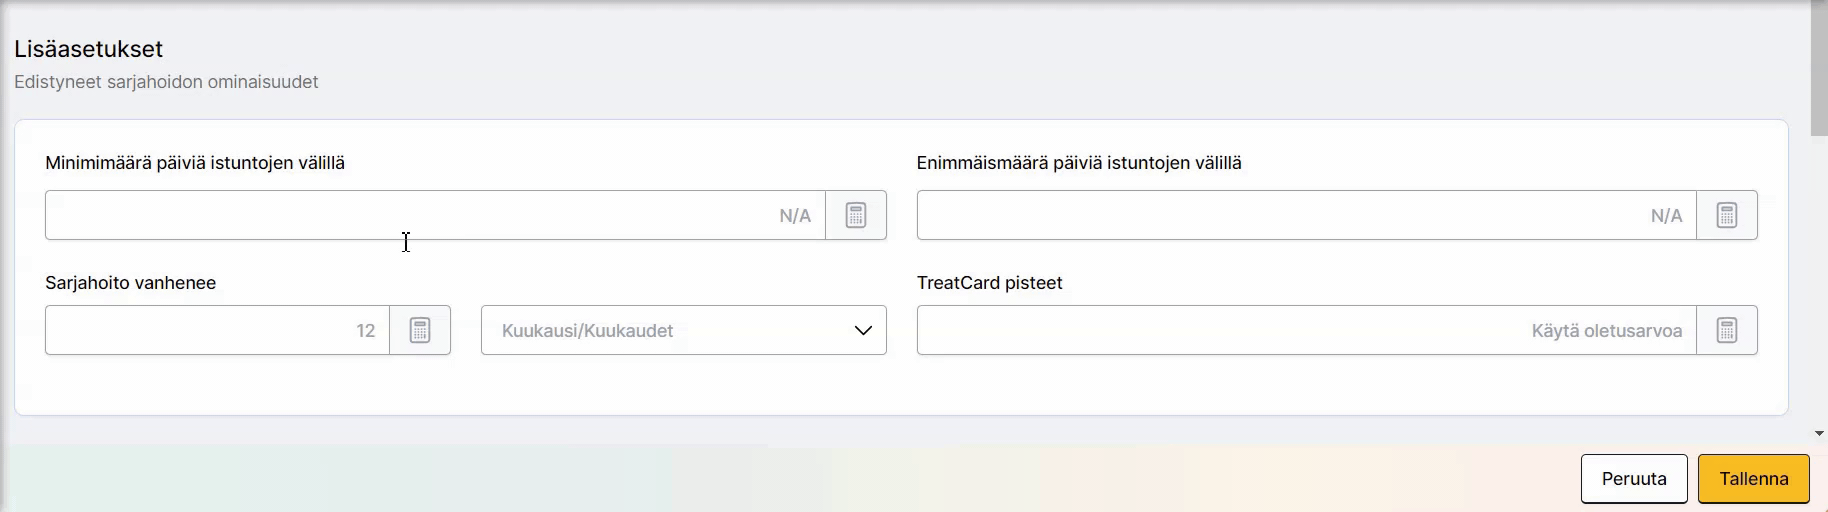The image size is (1828, 512).
Task: Open calculator for minimum days between sessions
Action: (x=856, y=215)
